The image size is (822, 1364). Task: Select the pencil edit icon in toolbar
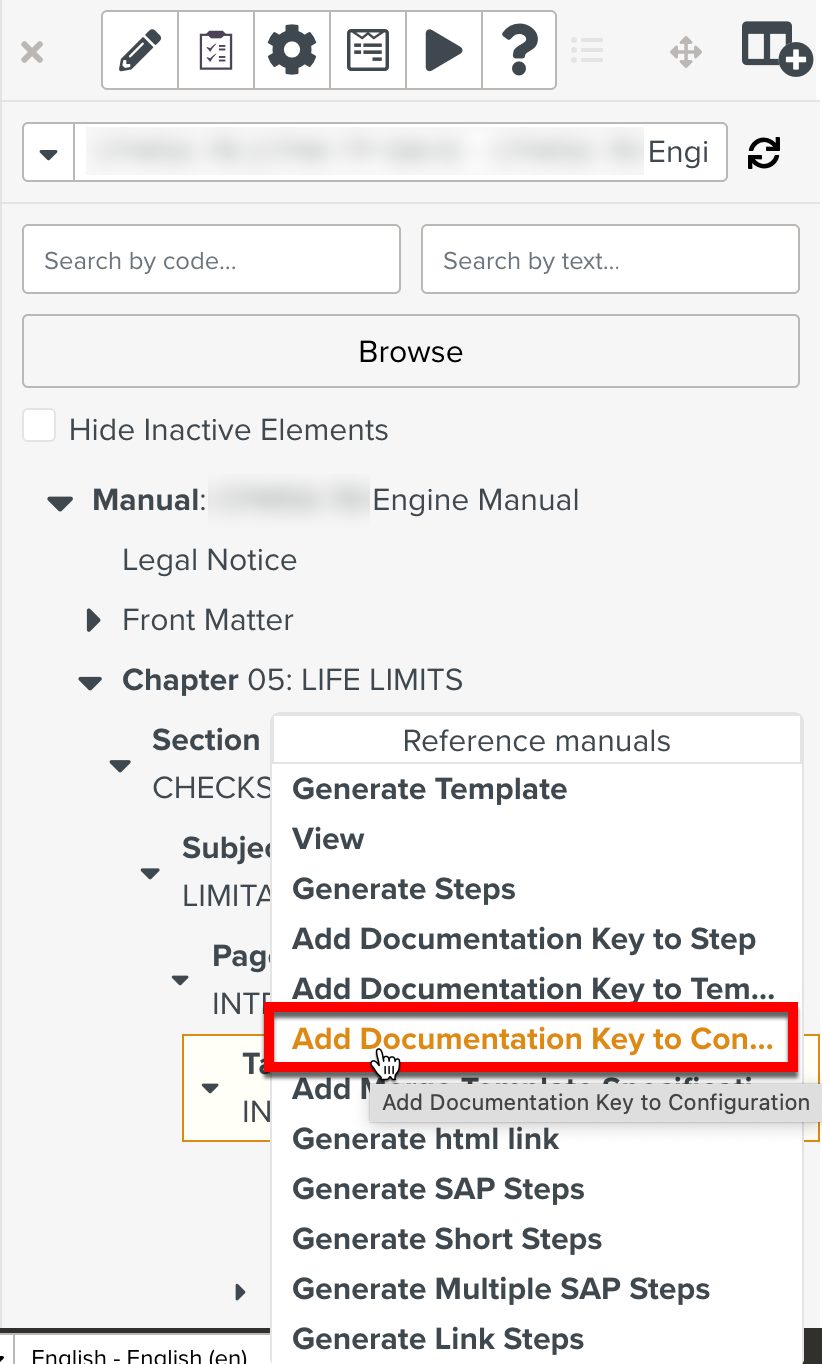[139, 50]
